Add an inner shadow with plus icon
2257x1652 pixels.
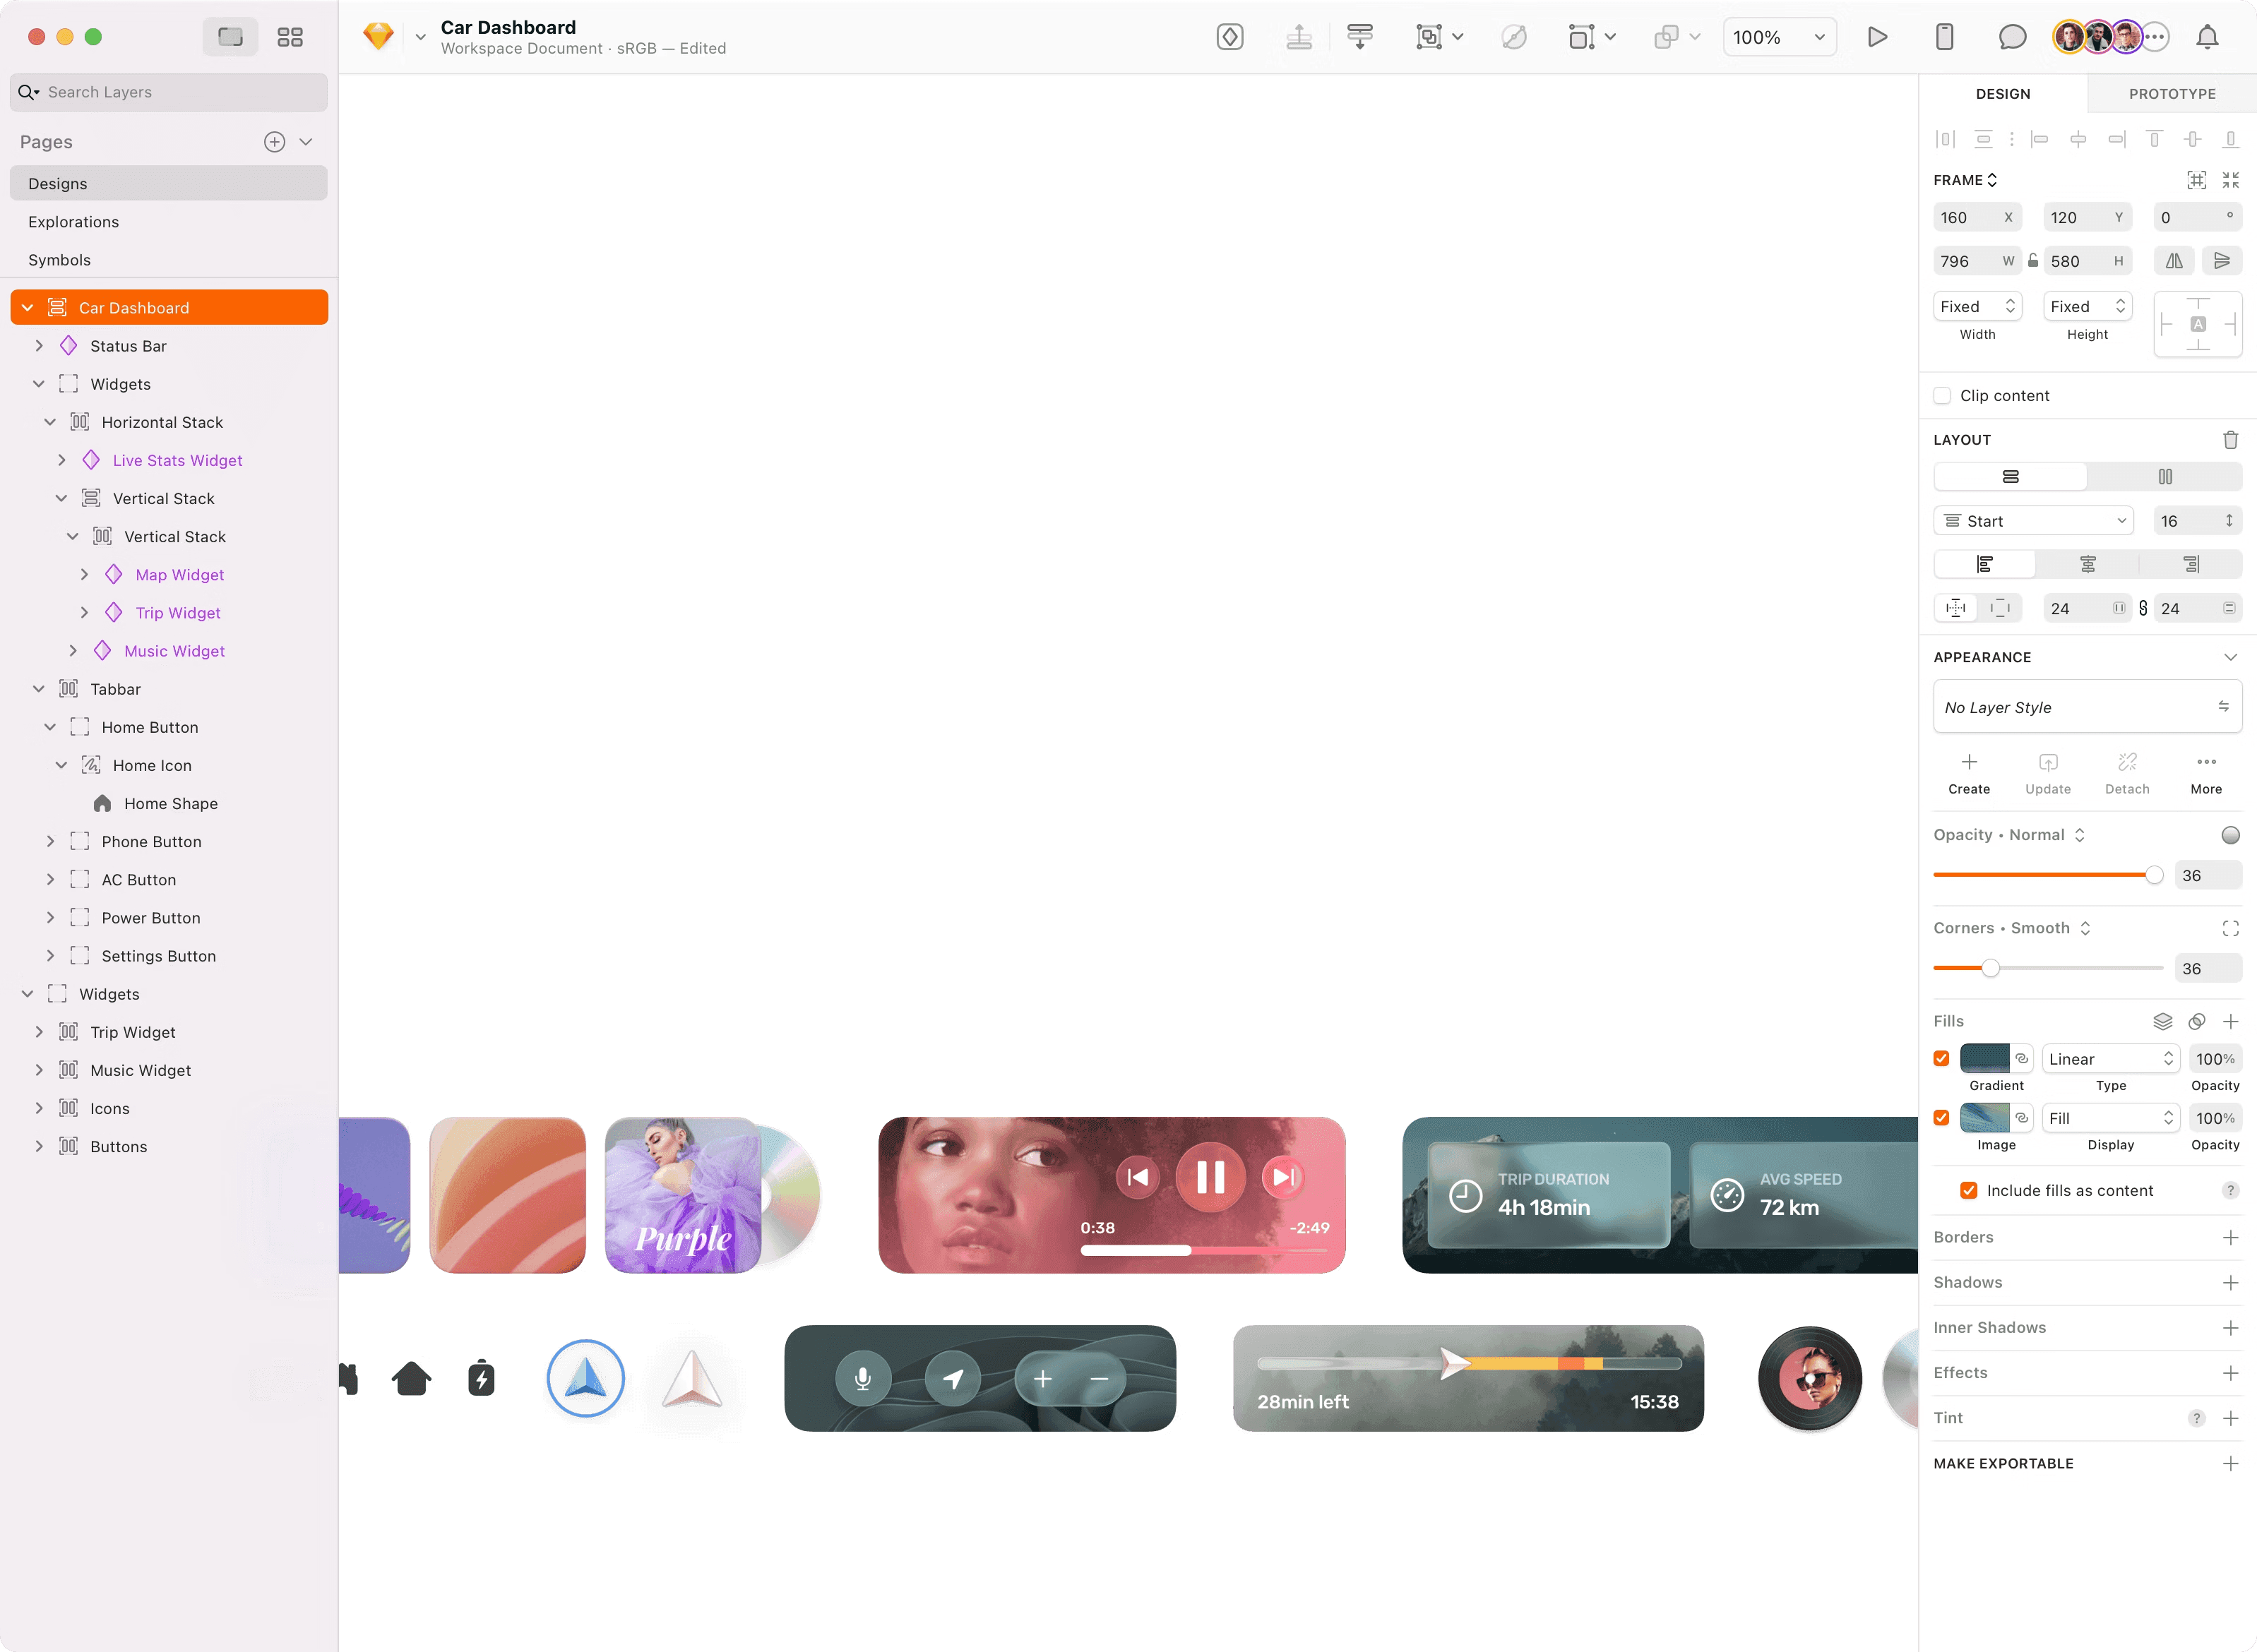tap(2230, 1328)
